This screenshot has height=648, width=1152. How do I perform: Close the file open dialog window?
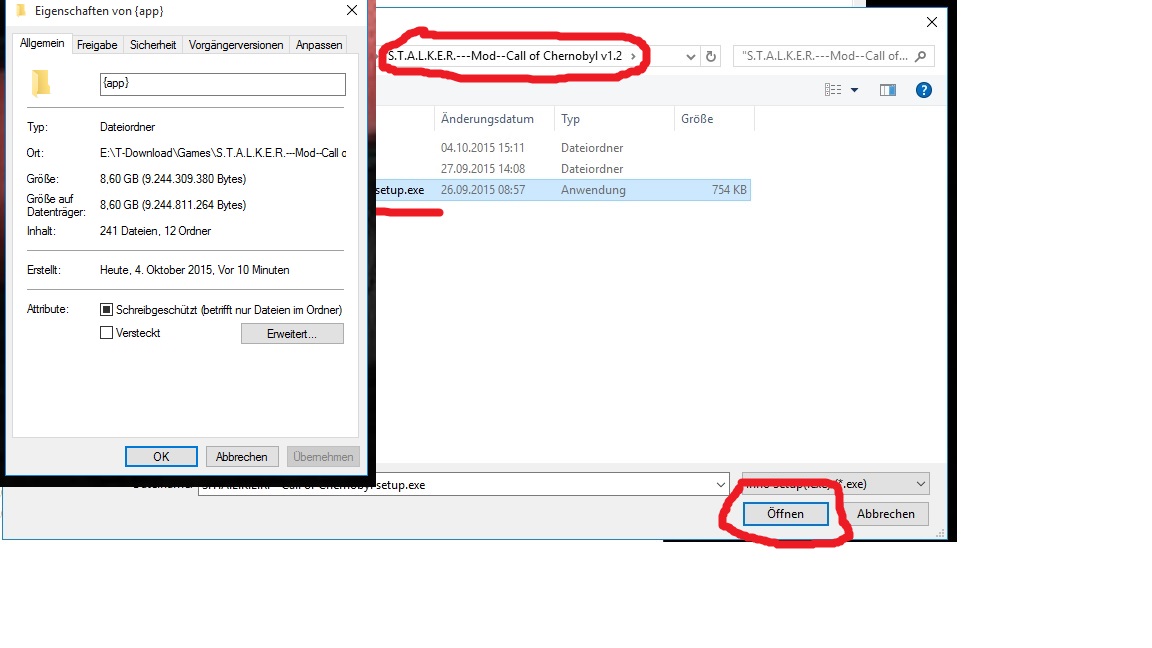tap(932, 22)
